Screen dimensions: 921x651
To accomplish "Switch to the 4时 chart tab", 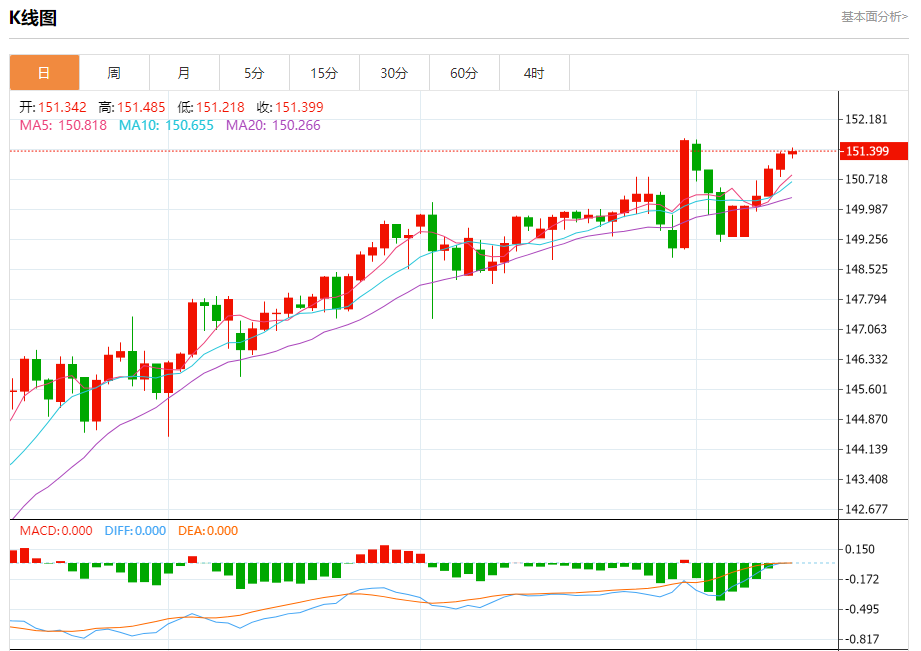I will 534,73.
